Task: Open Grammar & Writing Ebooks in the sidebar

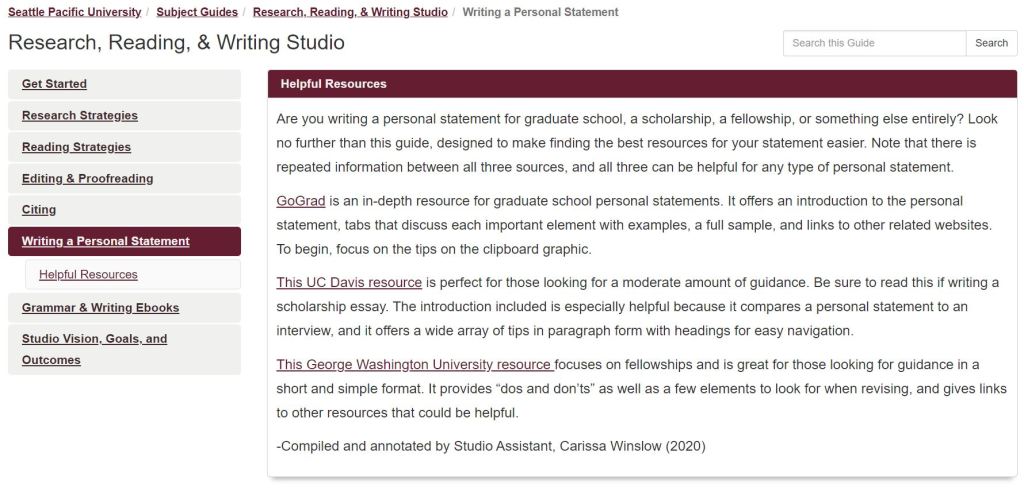Action: (x=100, y=308)
